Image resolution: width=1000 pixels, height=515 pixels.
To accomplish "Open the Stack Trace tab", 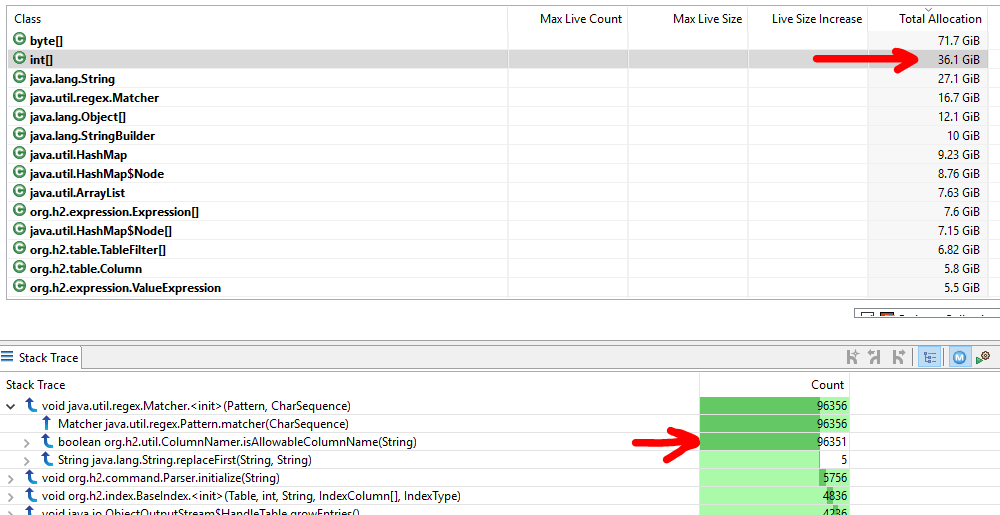I will click(41, 358).
